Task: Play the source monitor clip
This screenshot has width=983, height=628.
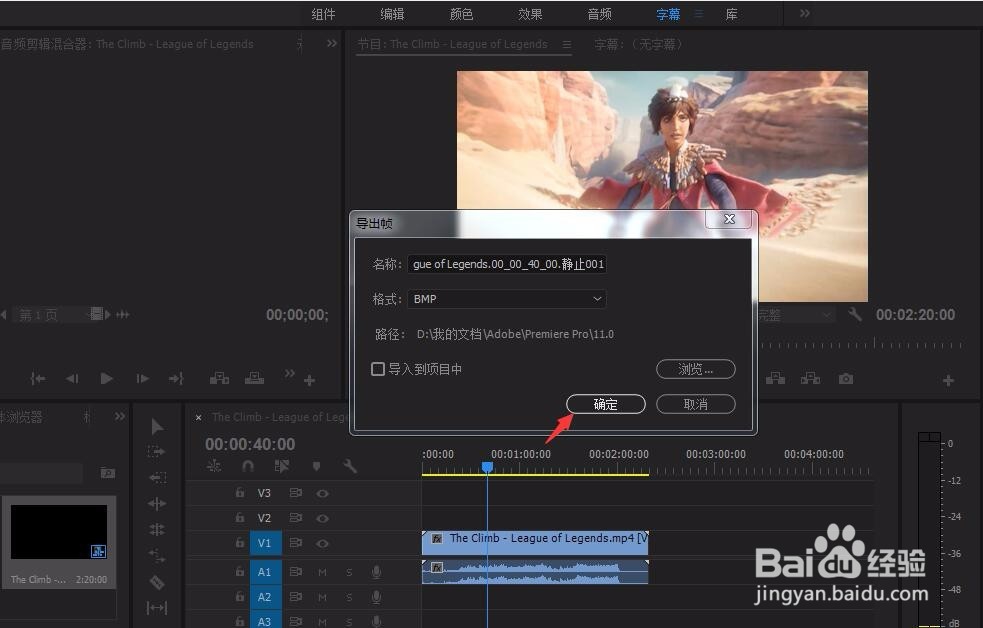Action: [x=107, y=379]
